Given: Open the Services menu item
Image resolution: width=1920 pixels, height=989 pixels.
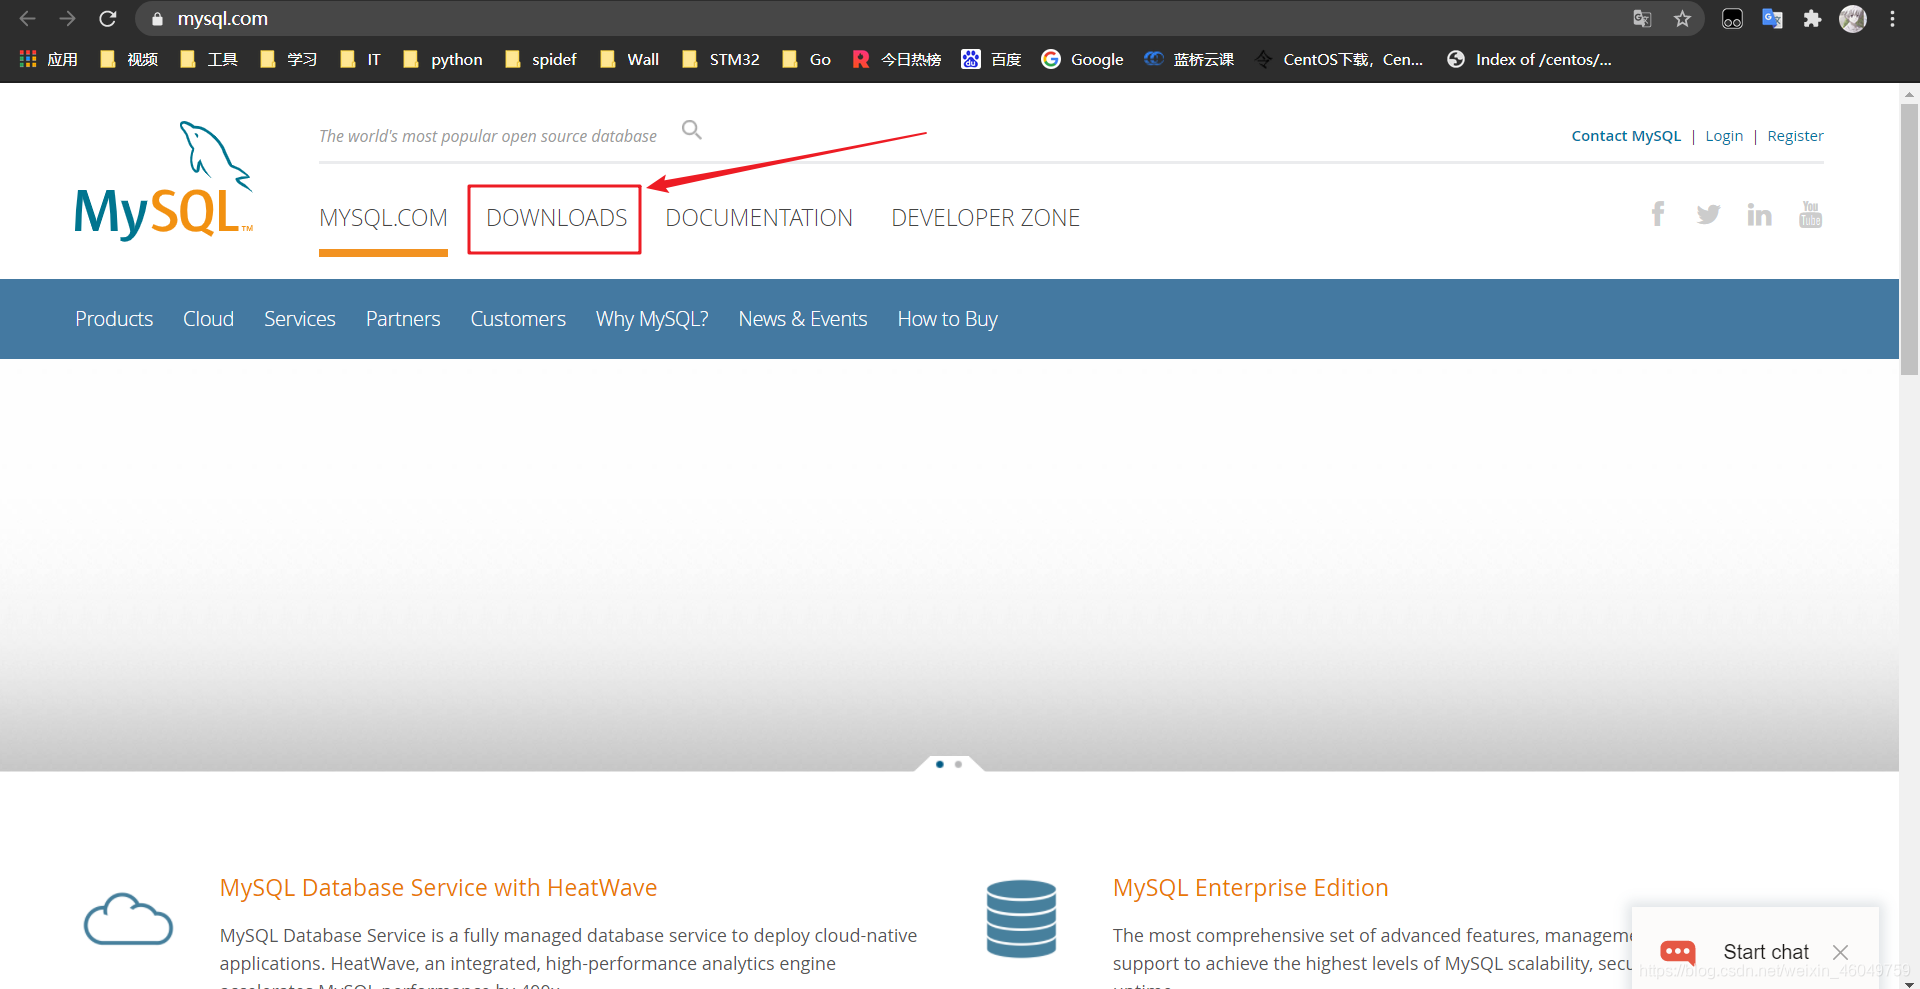Looking at the screenshot, I should [300, 319].
